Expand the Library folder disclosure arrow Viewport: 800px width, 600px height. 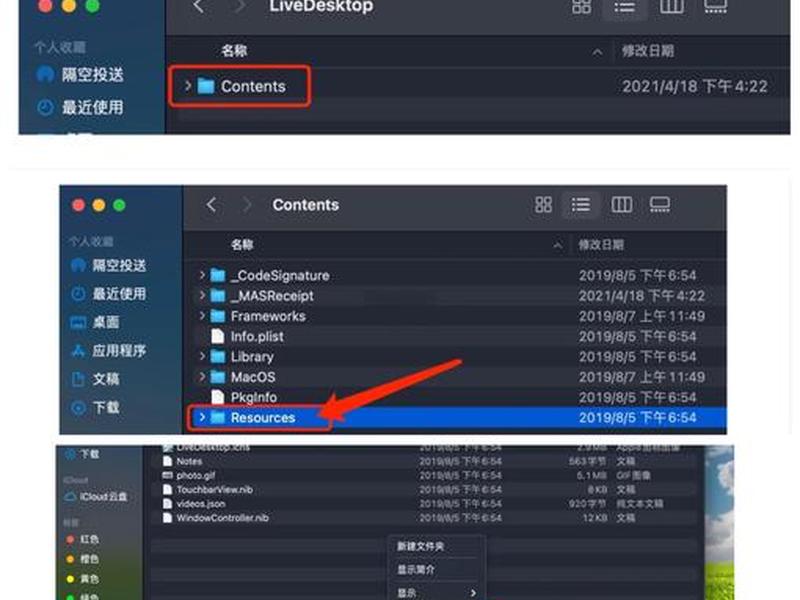pyautogui.click(x=202, y=356)
